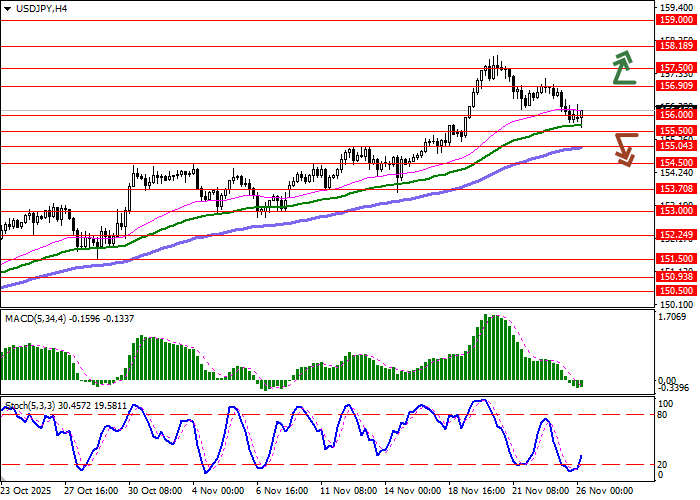Viewport: 700px width, 500px height.
Task: Select the 156.909 price level tag
Action: point(676,86)
